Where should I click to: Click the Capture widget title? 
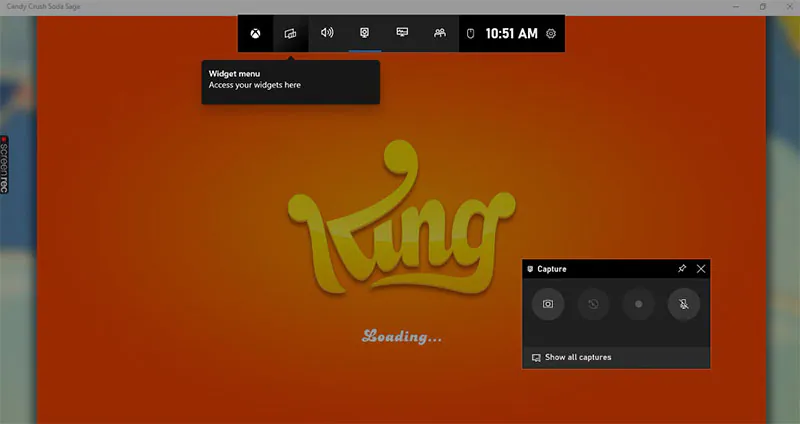pyautogui.click(x=552, y=269)
